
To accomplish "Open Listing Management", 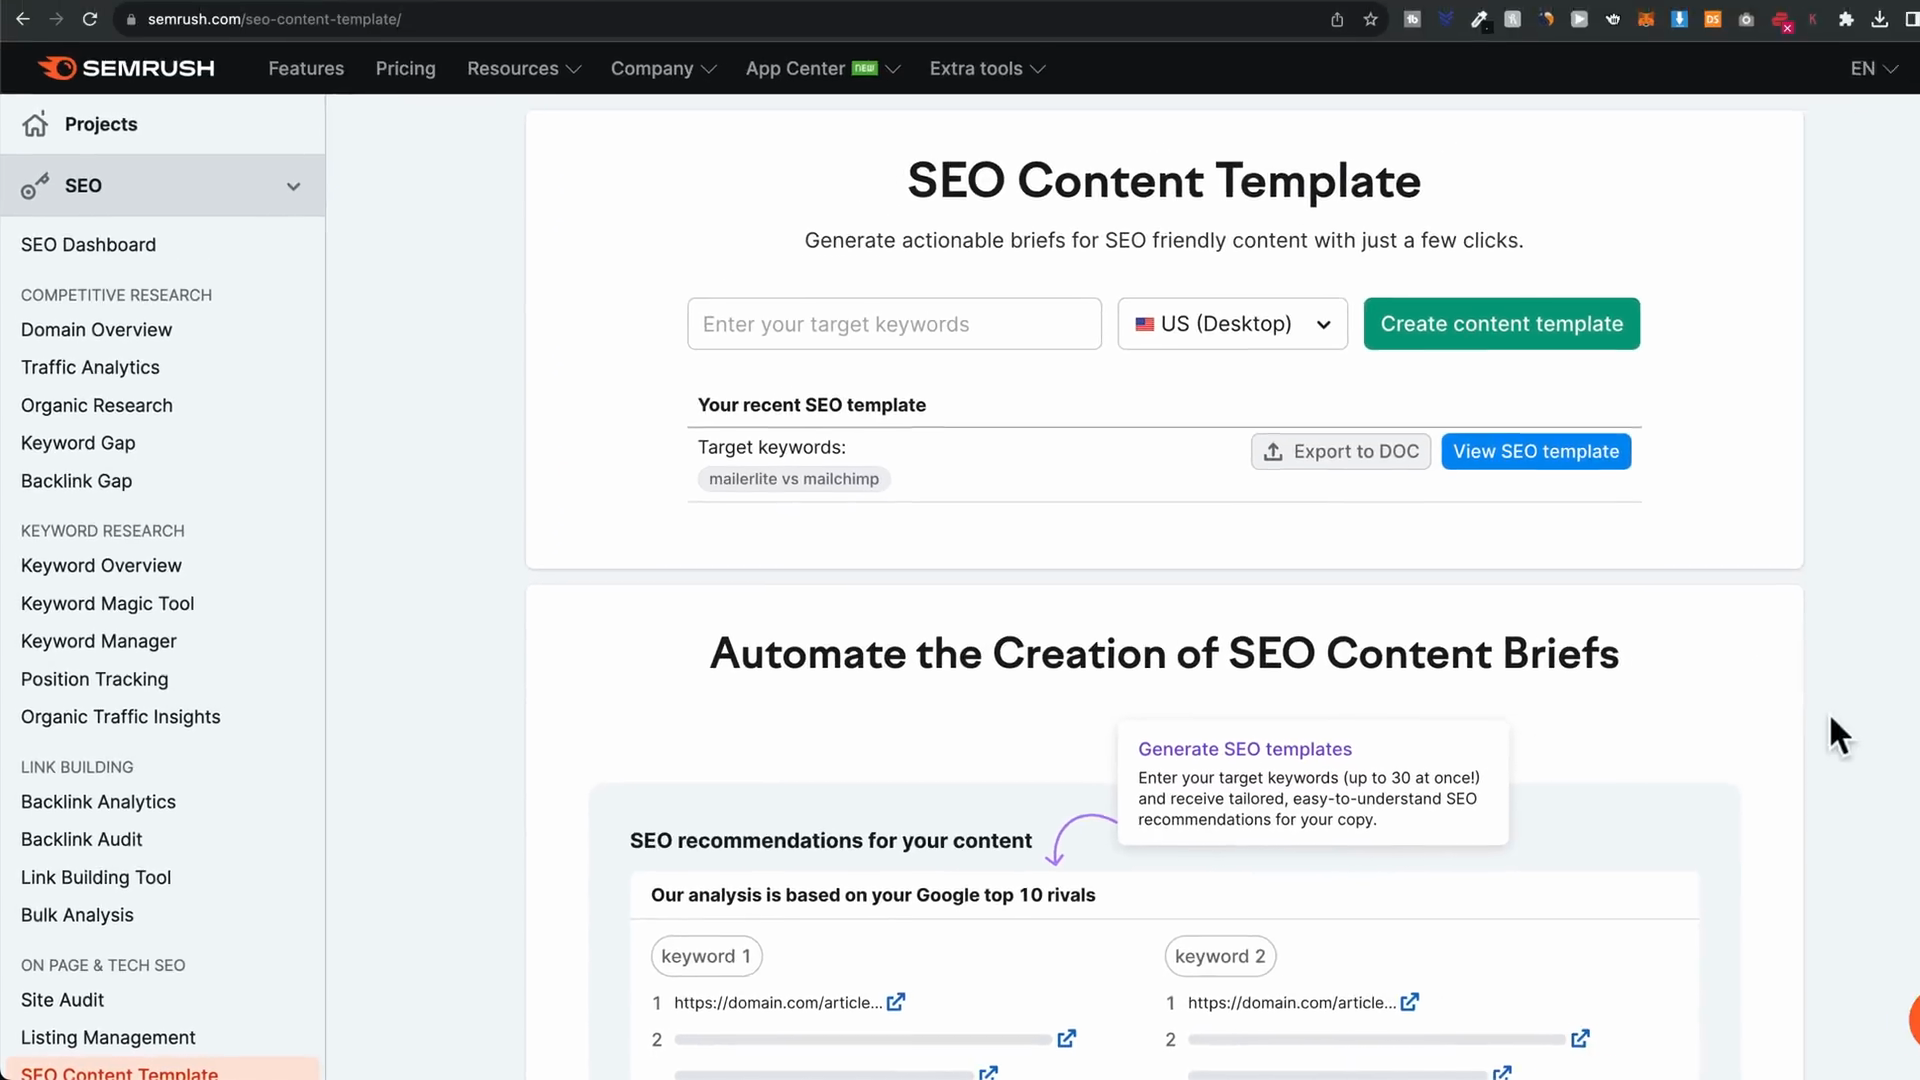I will click(108, 1038).
